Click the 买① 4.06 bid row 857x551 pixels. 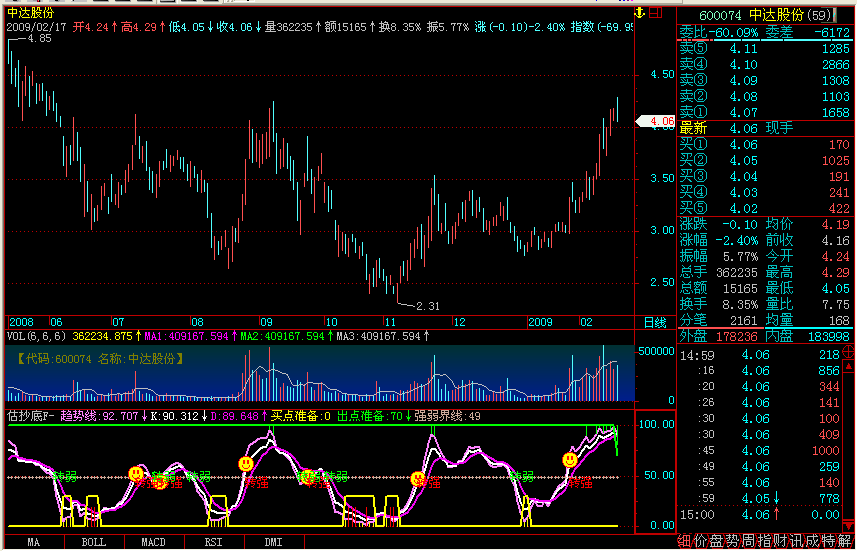tap(764, 145)
